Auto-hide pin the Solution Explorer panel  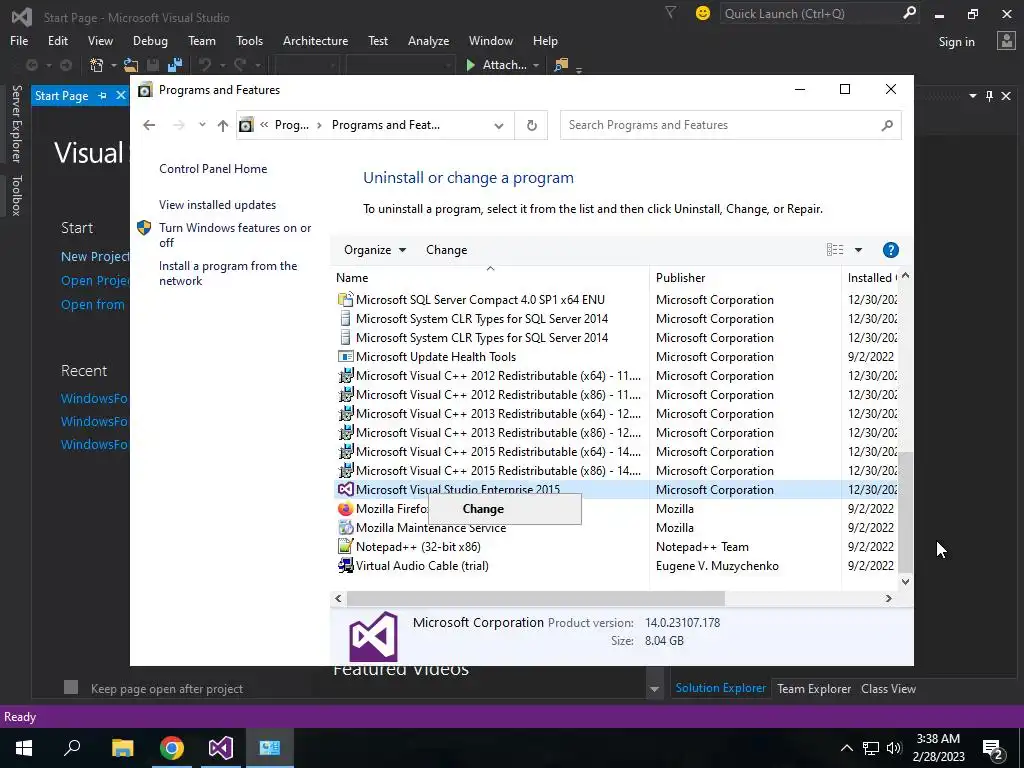[989, 96]
